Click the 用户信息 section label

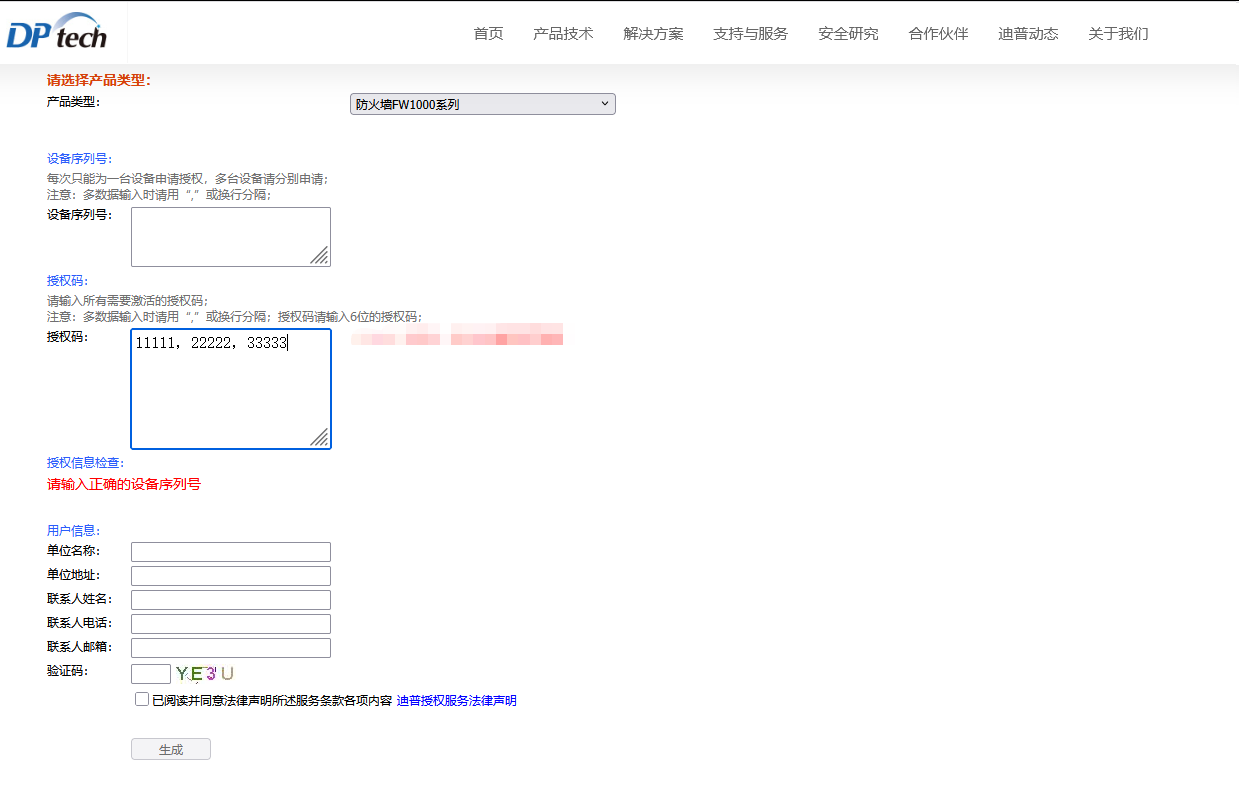coord(74,531)
